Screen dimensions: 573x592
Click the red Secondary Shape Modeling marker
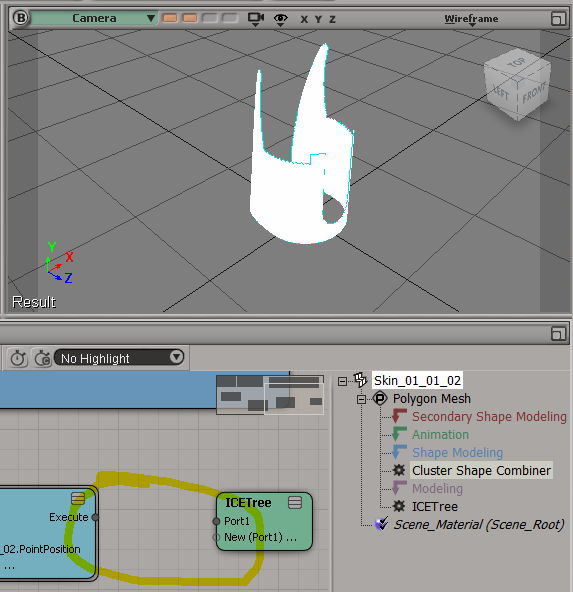coord(399,416)
